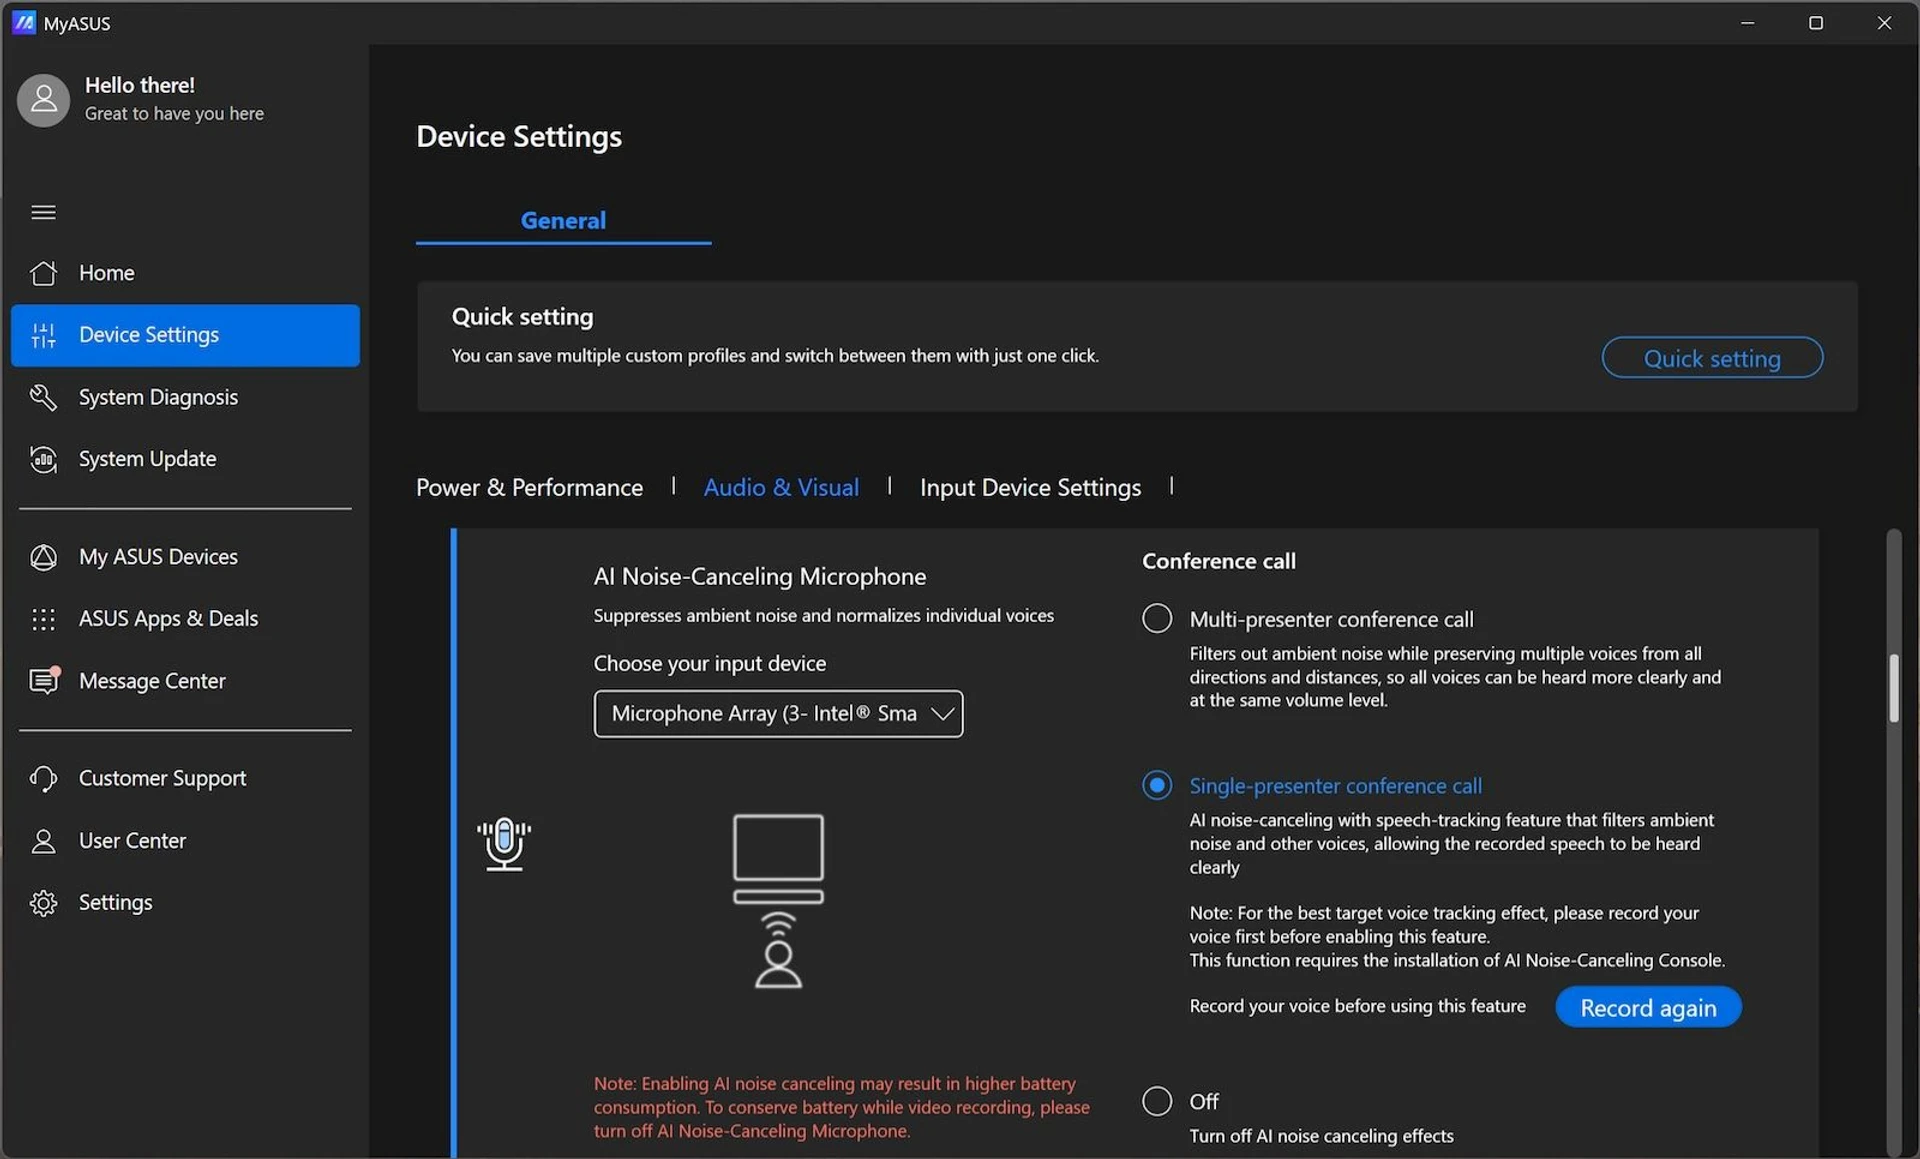
Task: Switch to Power & Performance tab
Action: [529, 487]
